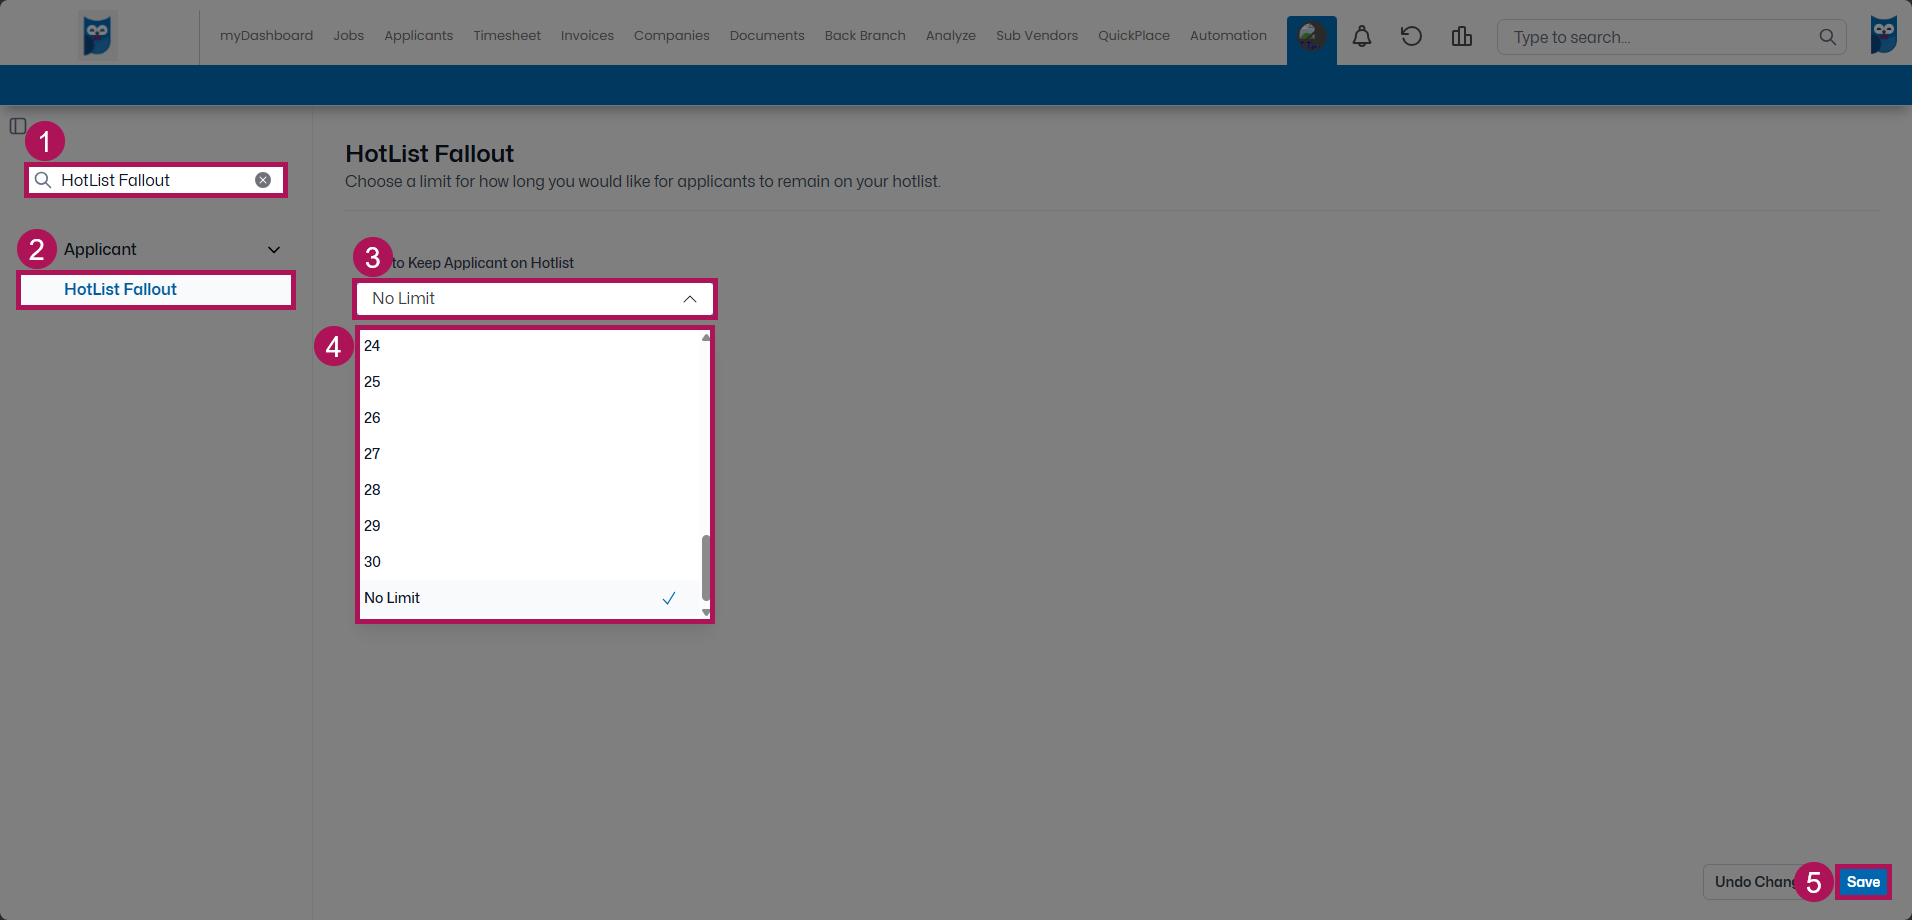
Task: Click the scroll-up arrow of the dropdown list
Action: point(706,338)
